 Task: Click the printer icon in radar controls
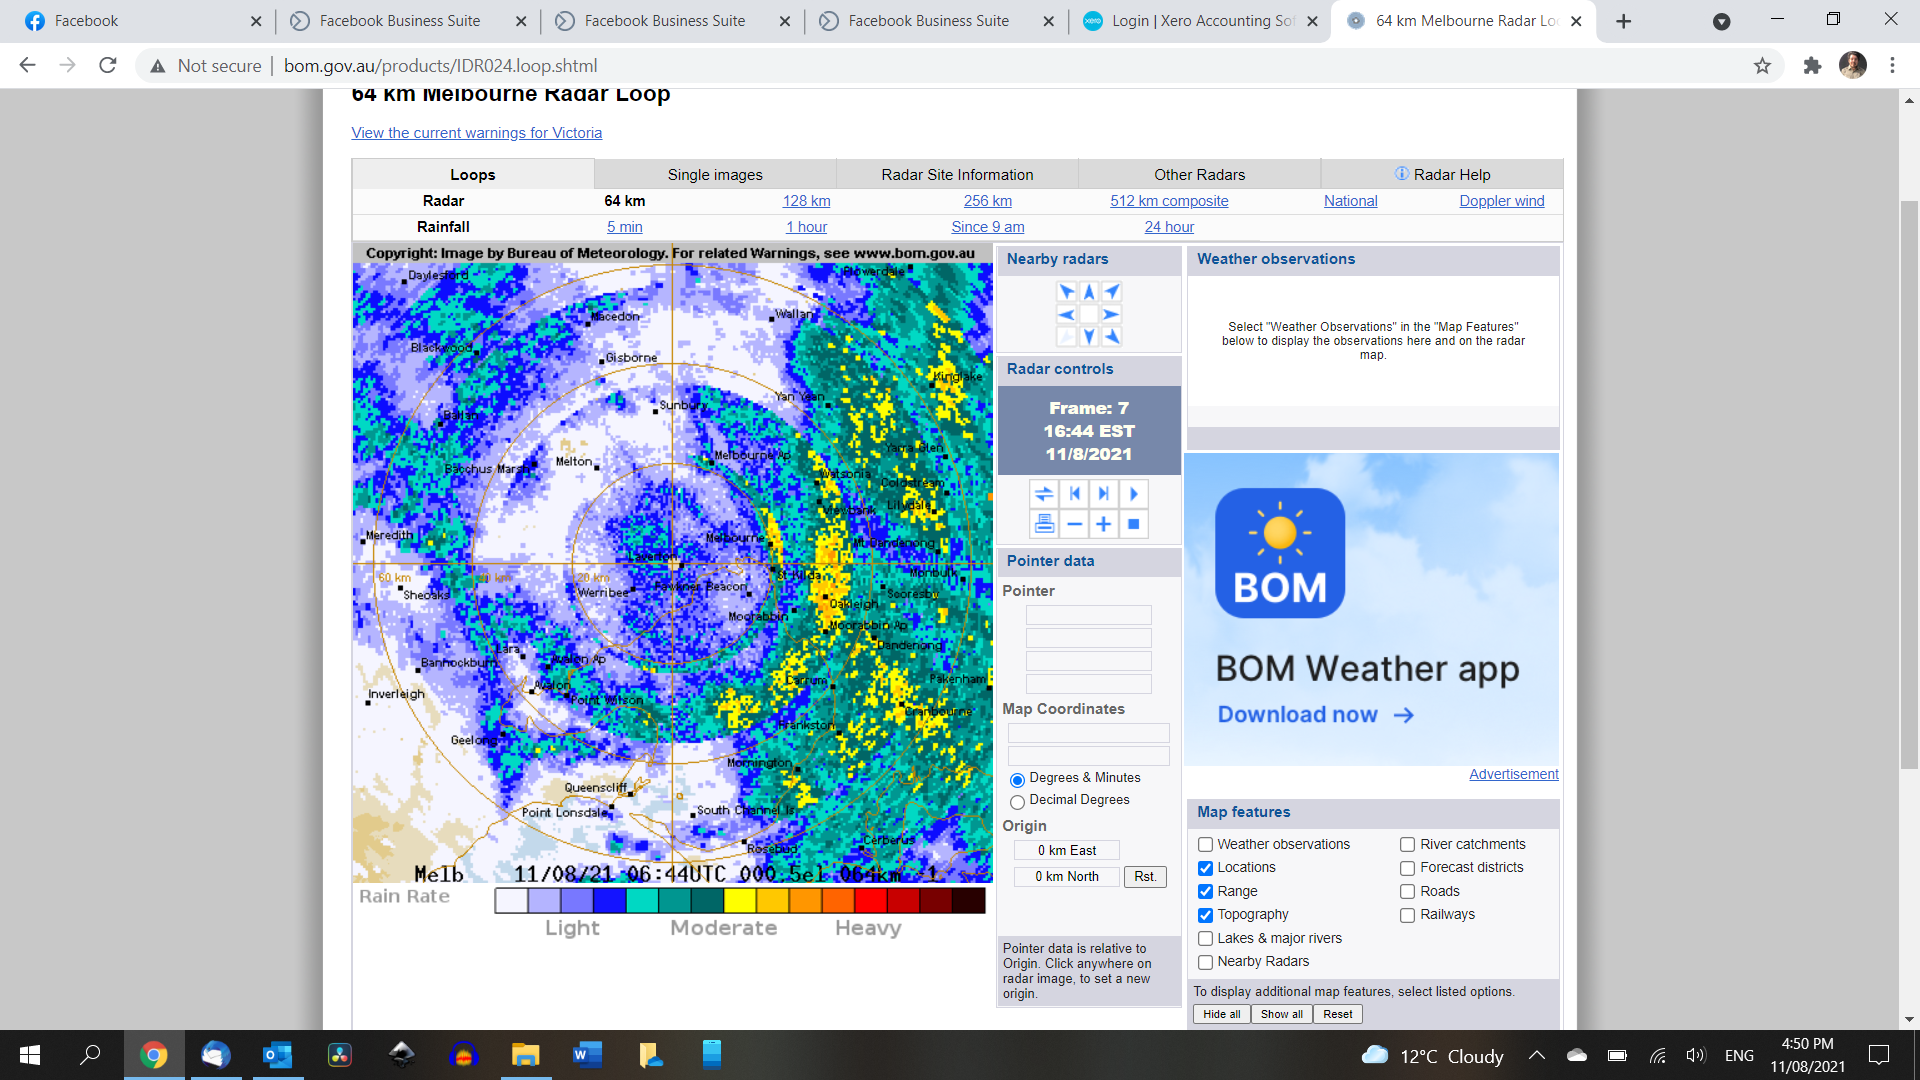point(1044,524)
